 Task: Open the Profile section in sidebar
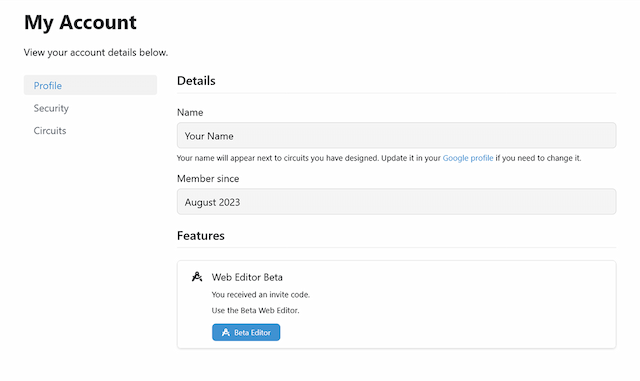point(90,85)
